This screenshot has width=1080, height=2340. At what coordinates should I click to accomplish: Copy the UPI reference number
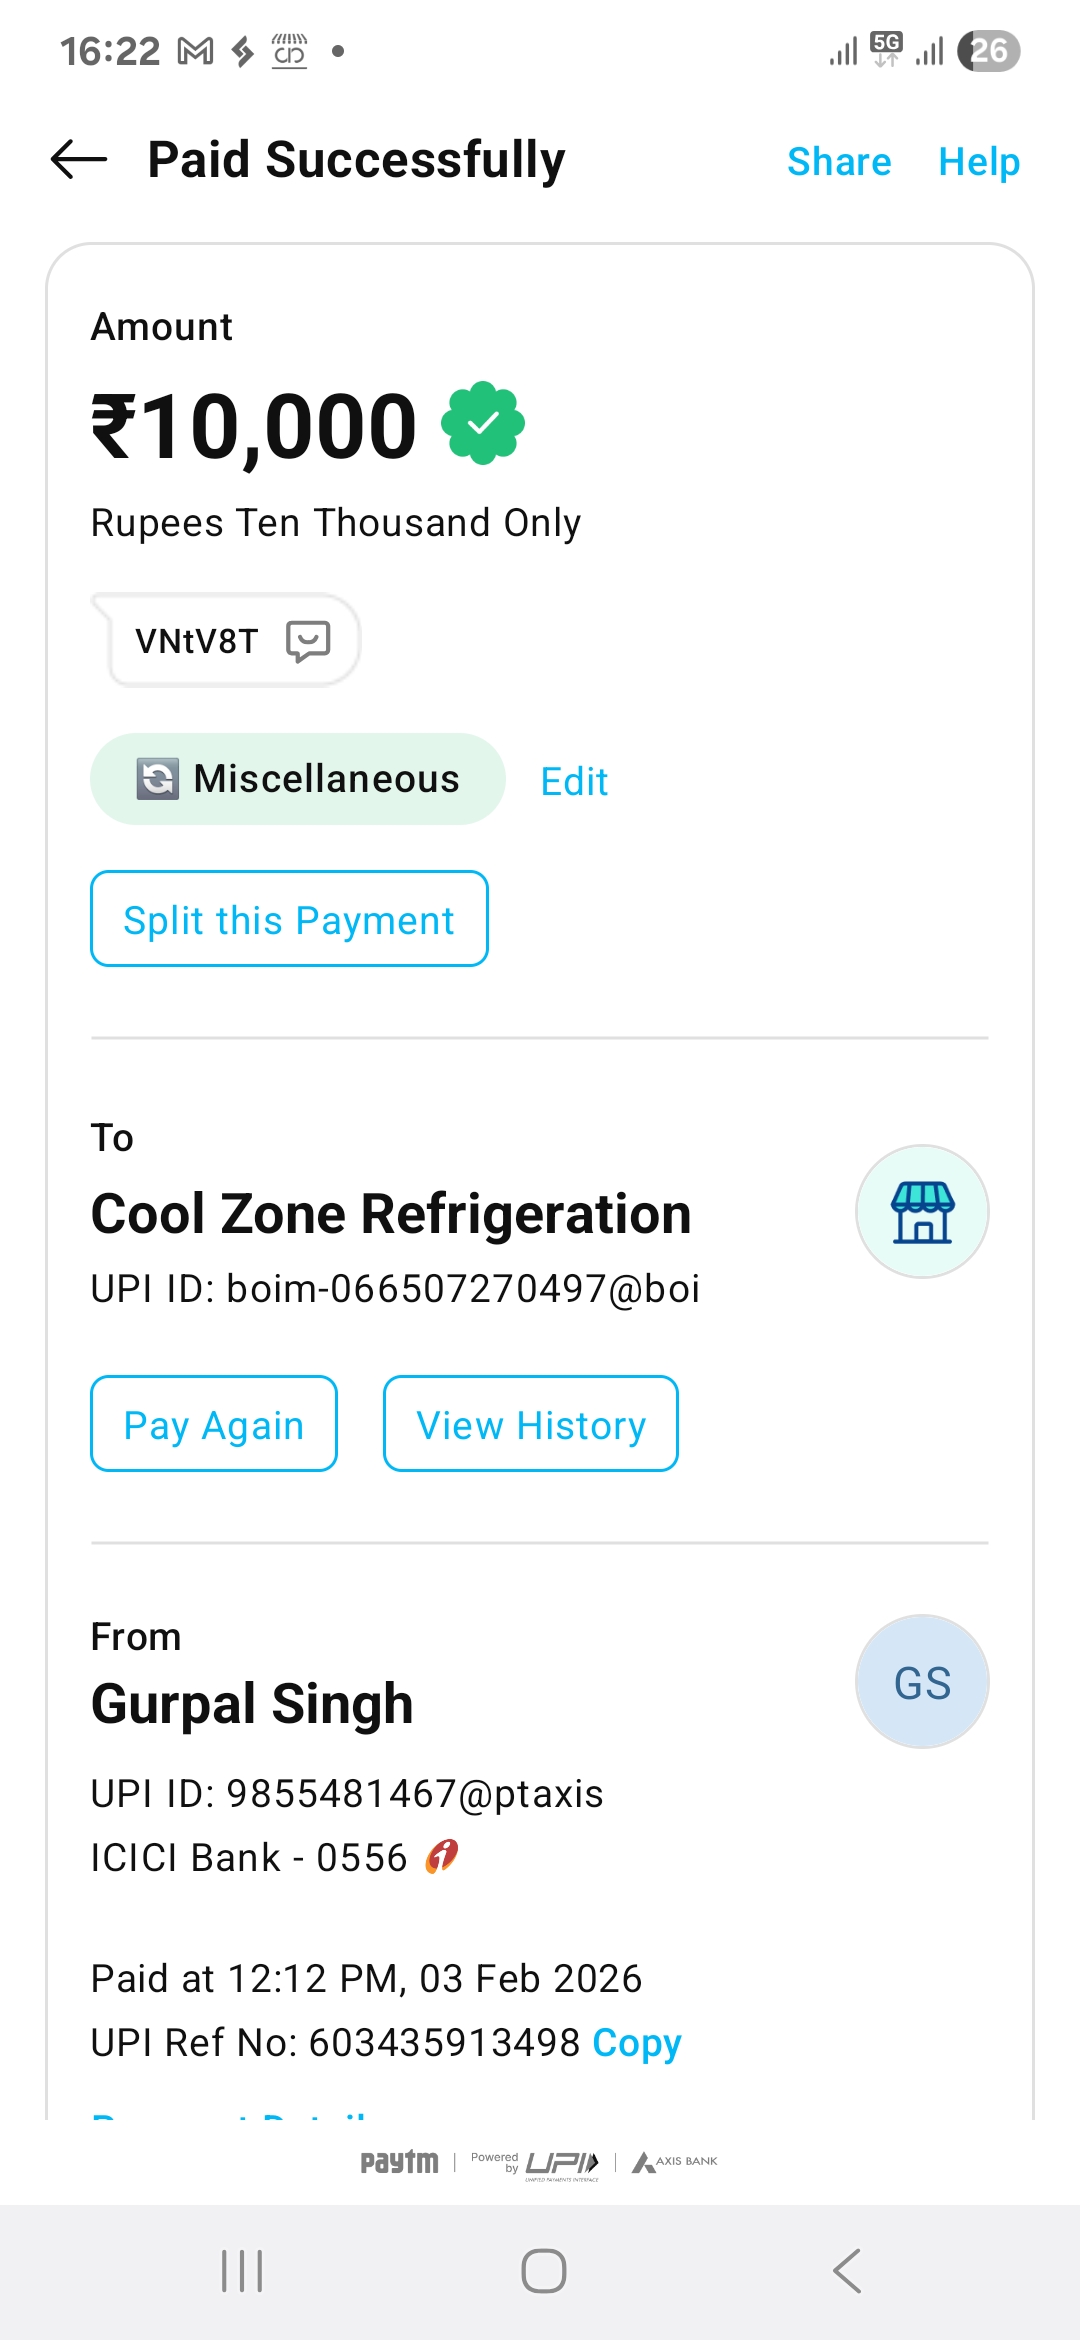636,2043
